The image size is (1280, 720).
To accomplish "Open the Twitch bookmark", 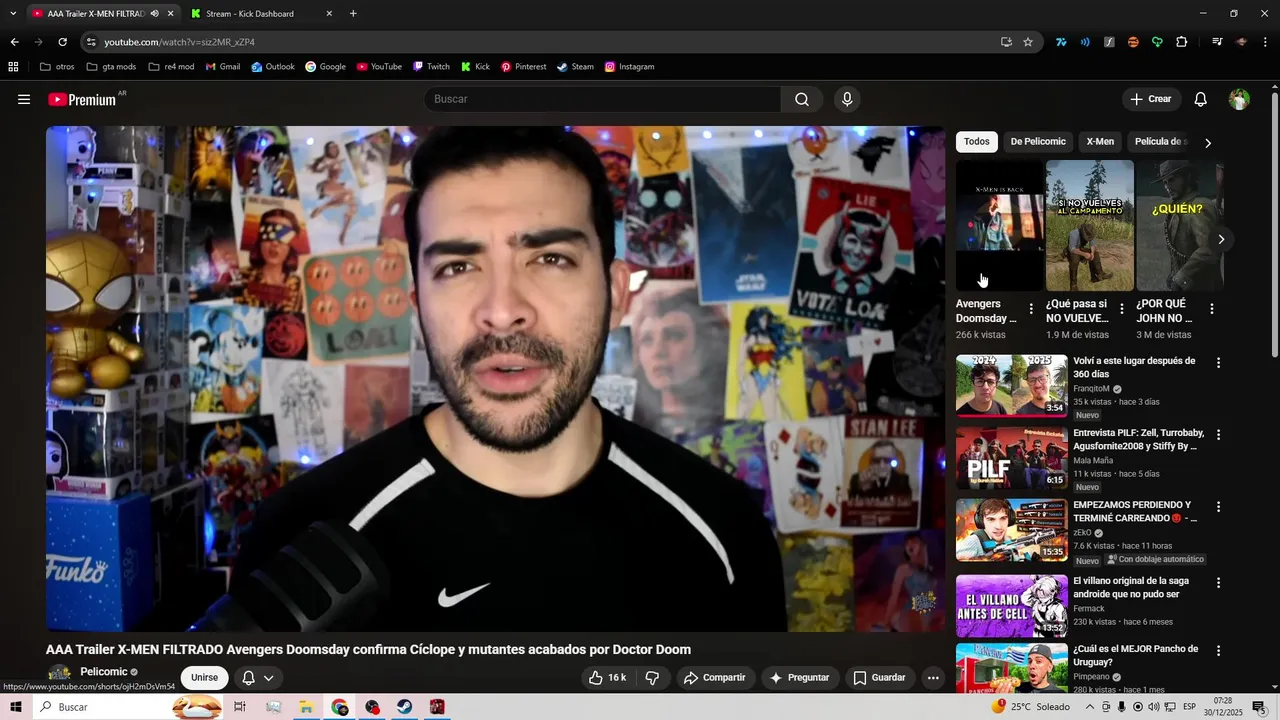I will 431,67.
